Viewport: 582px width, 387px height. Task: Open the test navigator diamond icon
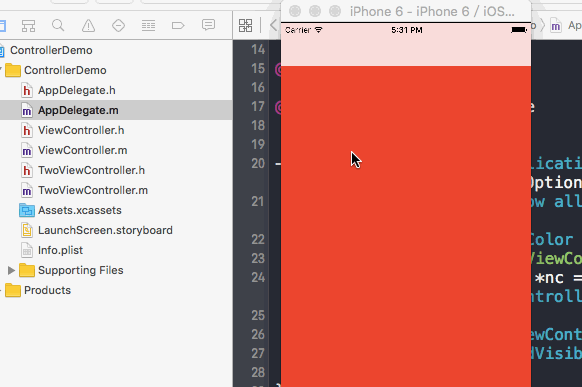(118, 26)
